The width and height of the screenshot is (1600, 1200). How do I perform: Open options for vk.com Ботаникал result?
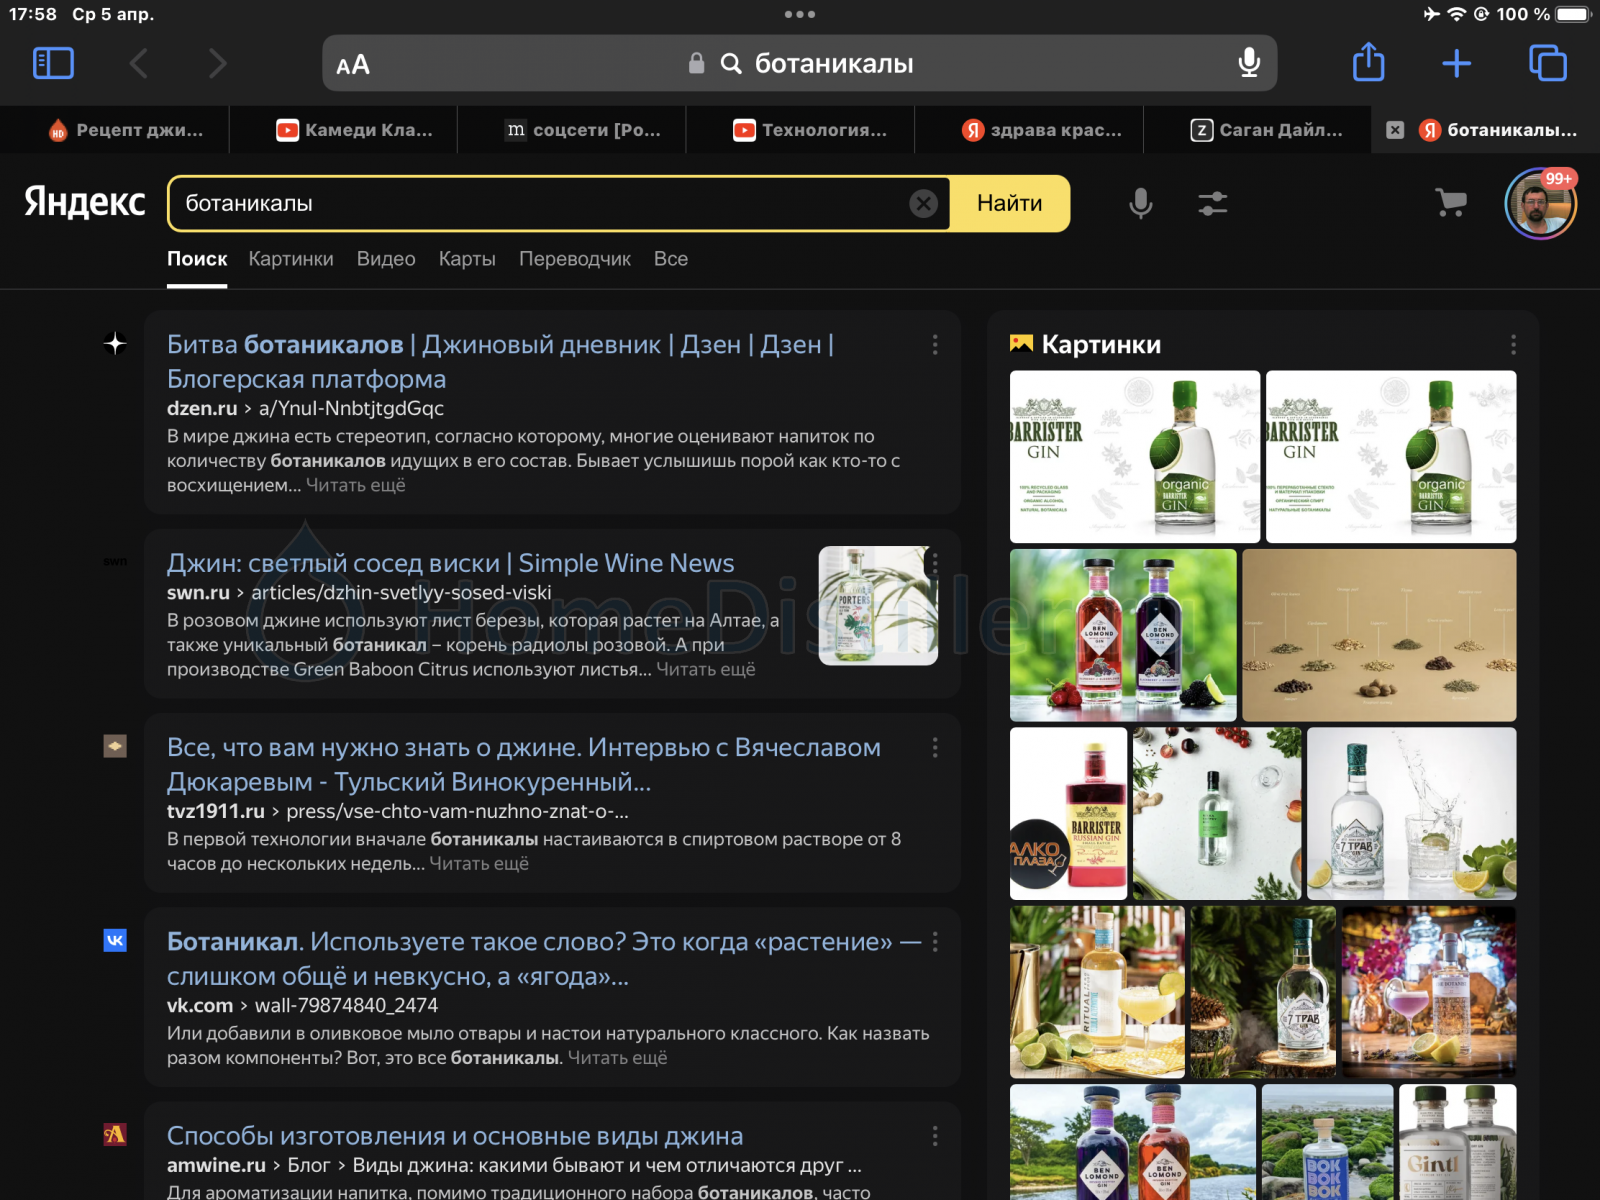point(935,941)
